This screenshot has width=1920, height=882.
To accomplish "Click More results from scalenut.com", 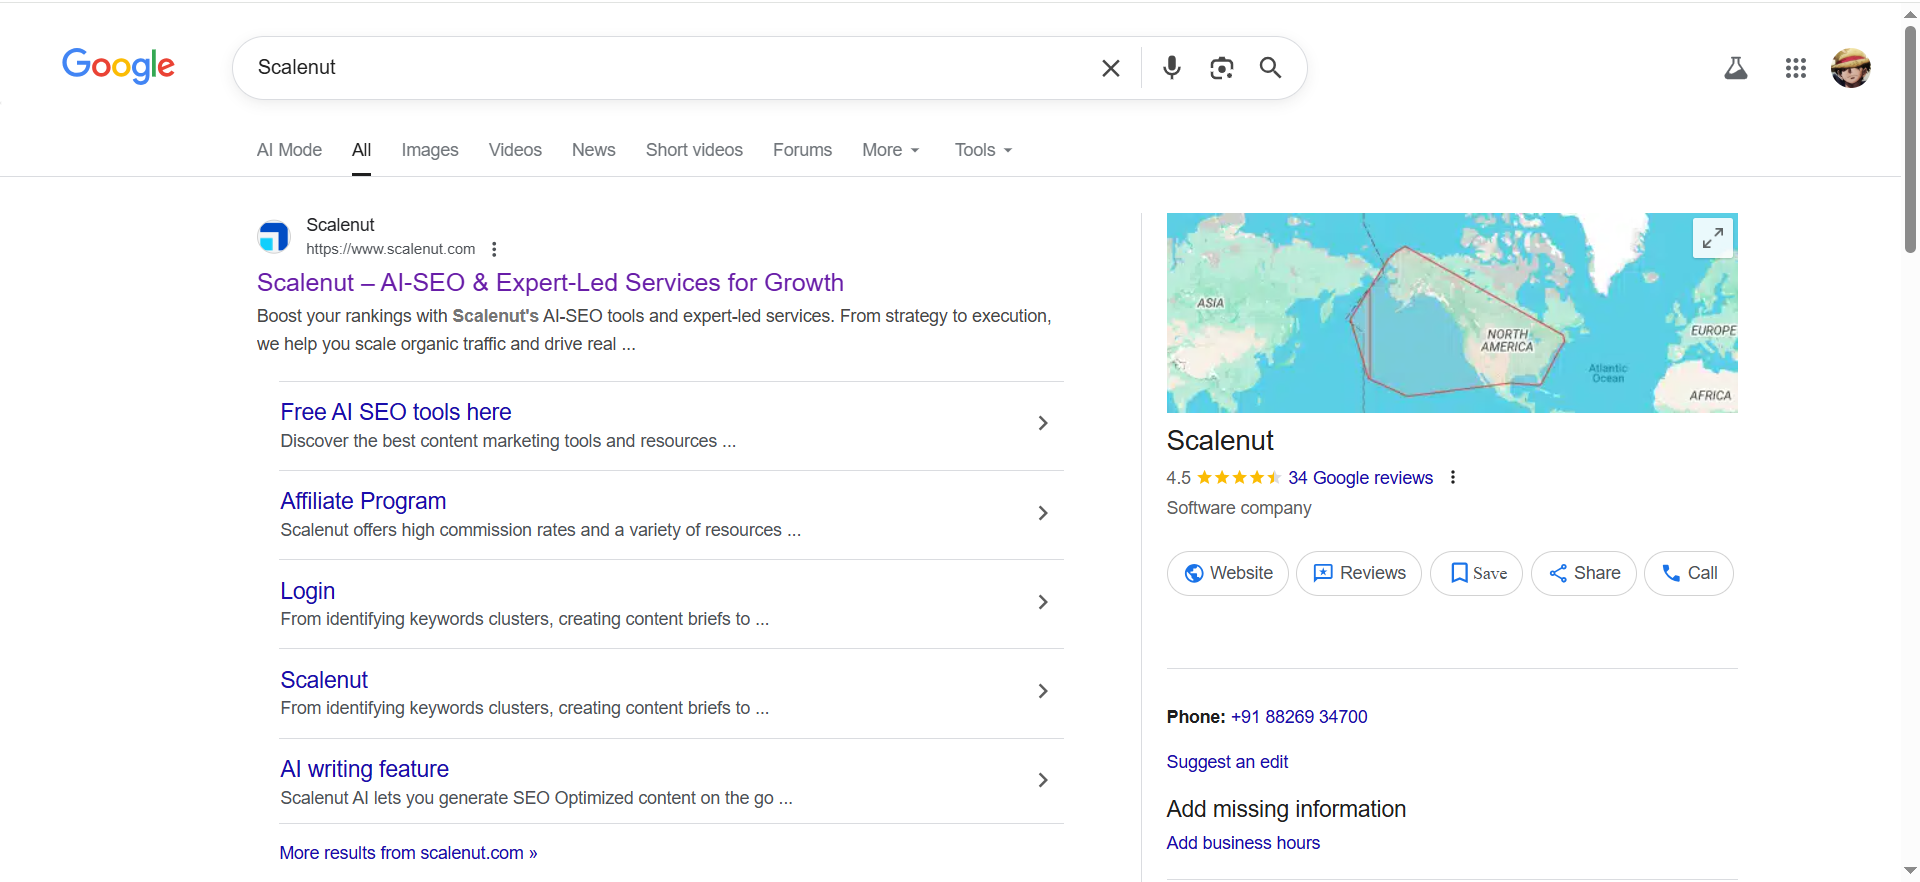I will click(x=408, y=853).
